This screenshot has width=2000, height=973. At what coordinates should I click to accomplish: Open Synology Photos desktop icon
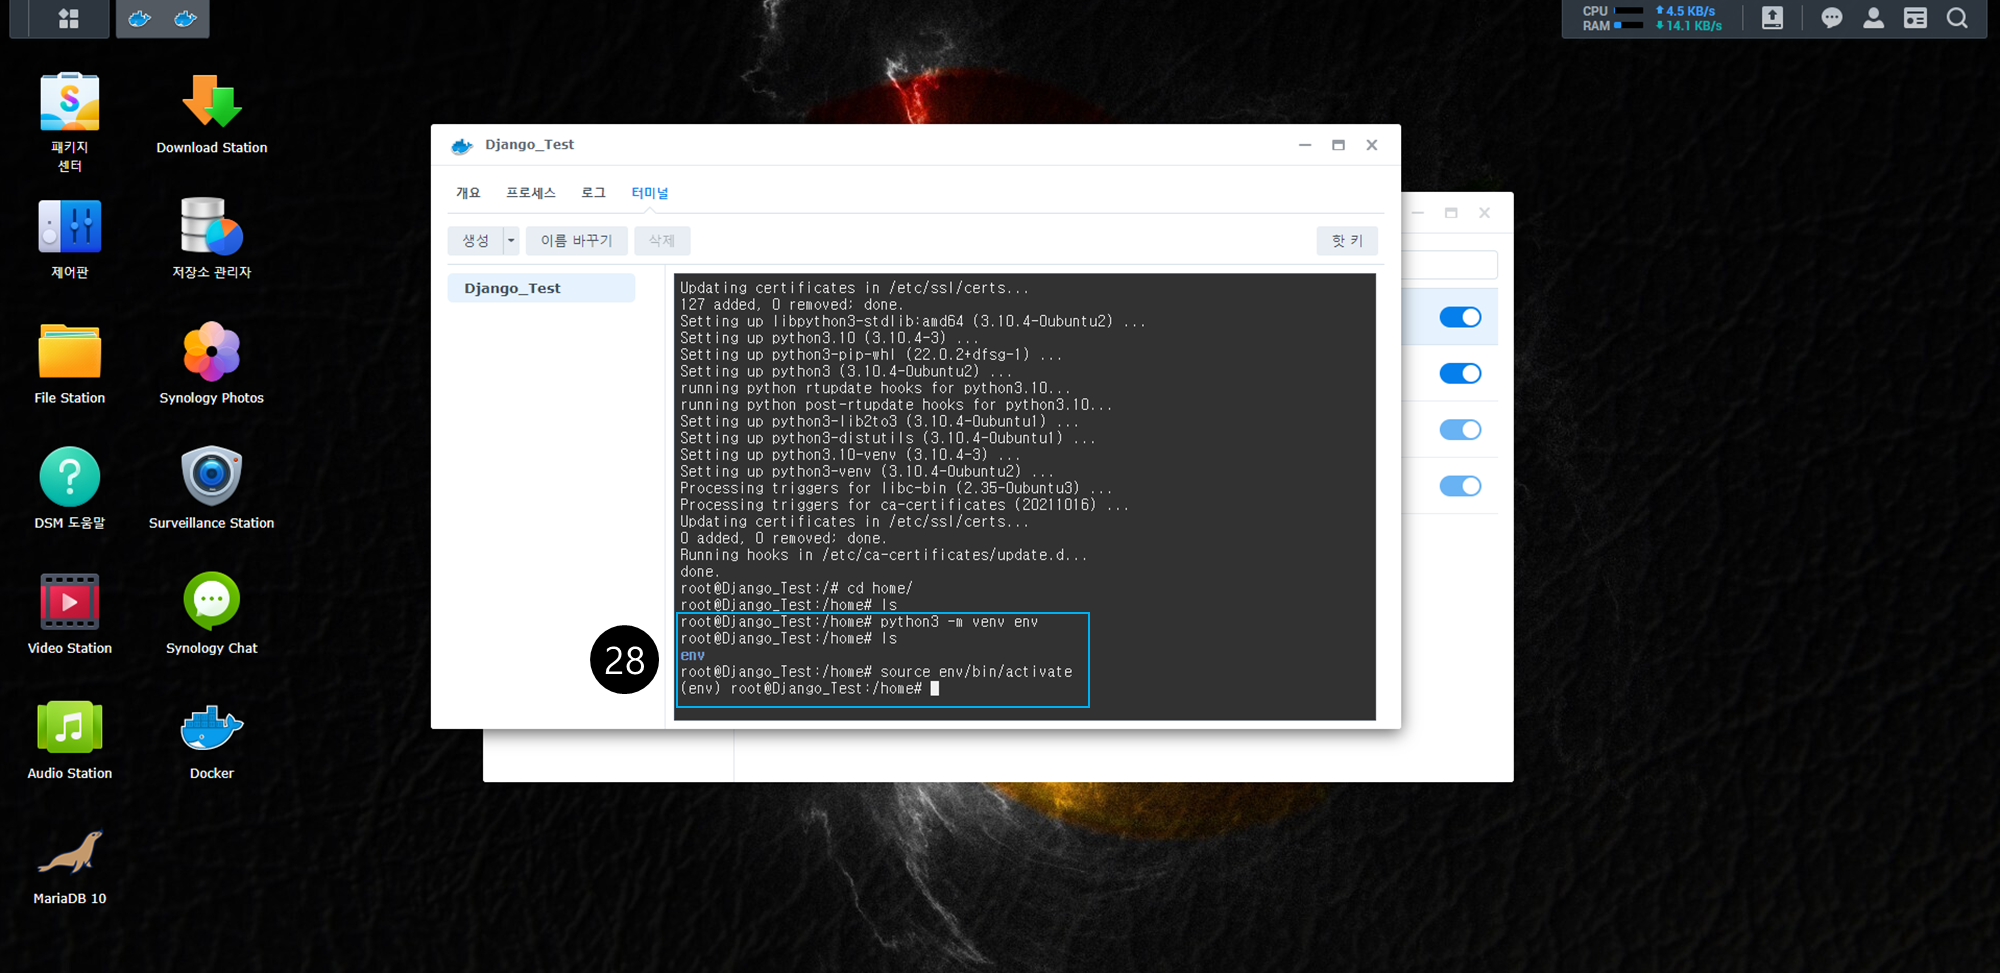(x=212, y=352)
